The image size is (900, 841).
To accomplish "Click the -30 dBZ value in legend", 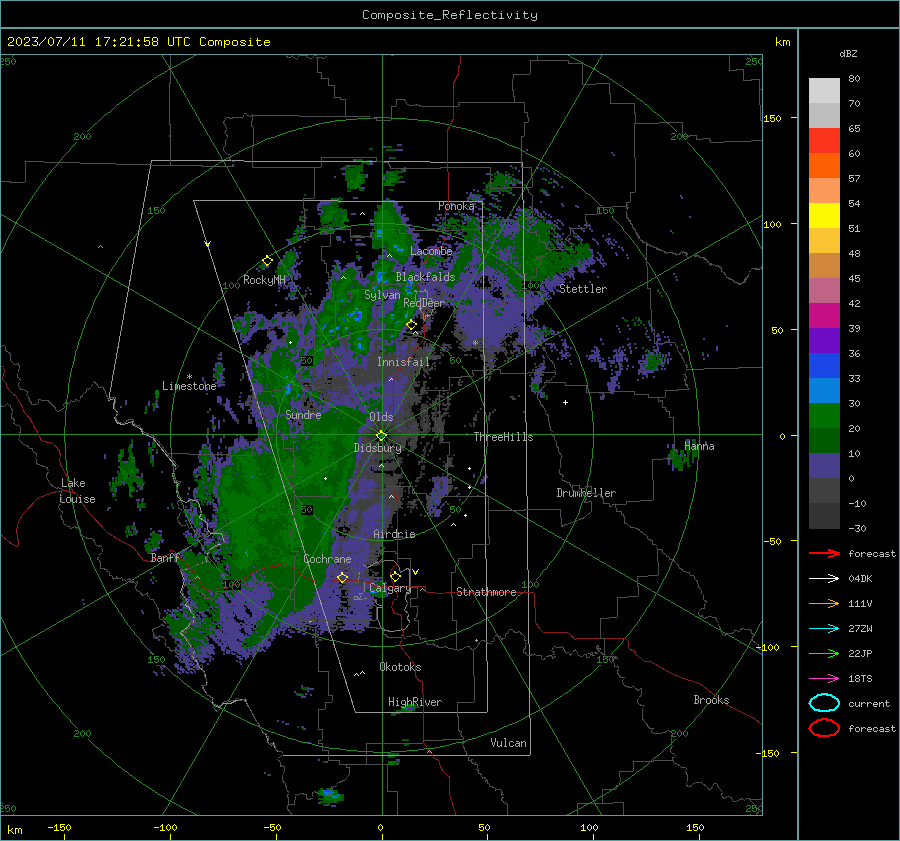I will coord(857,528).
